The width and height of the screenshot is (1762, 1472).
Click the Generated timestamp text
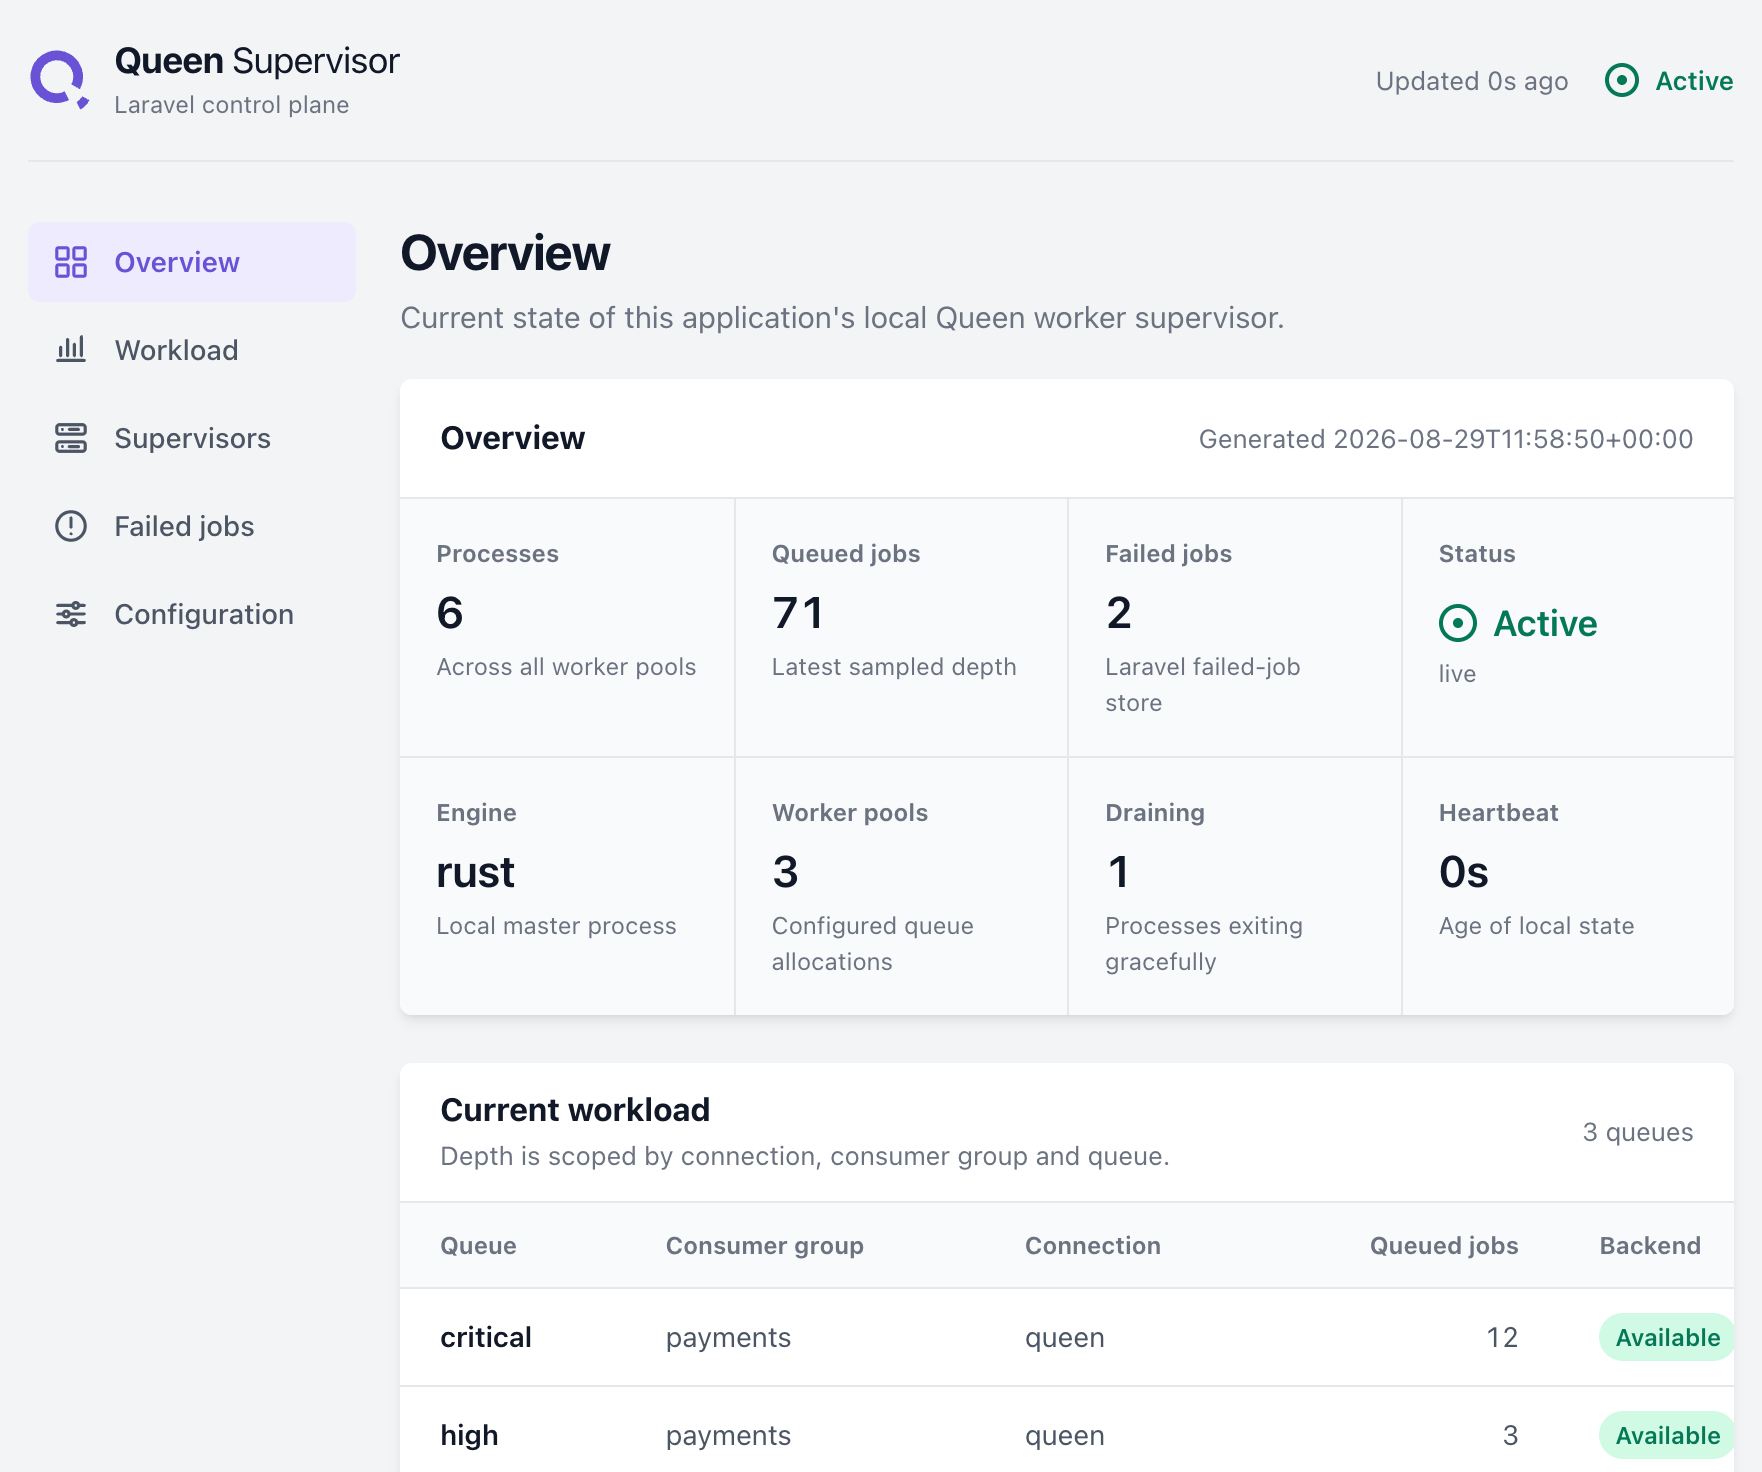(x=1446, y=439)
